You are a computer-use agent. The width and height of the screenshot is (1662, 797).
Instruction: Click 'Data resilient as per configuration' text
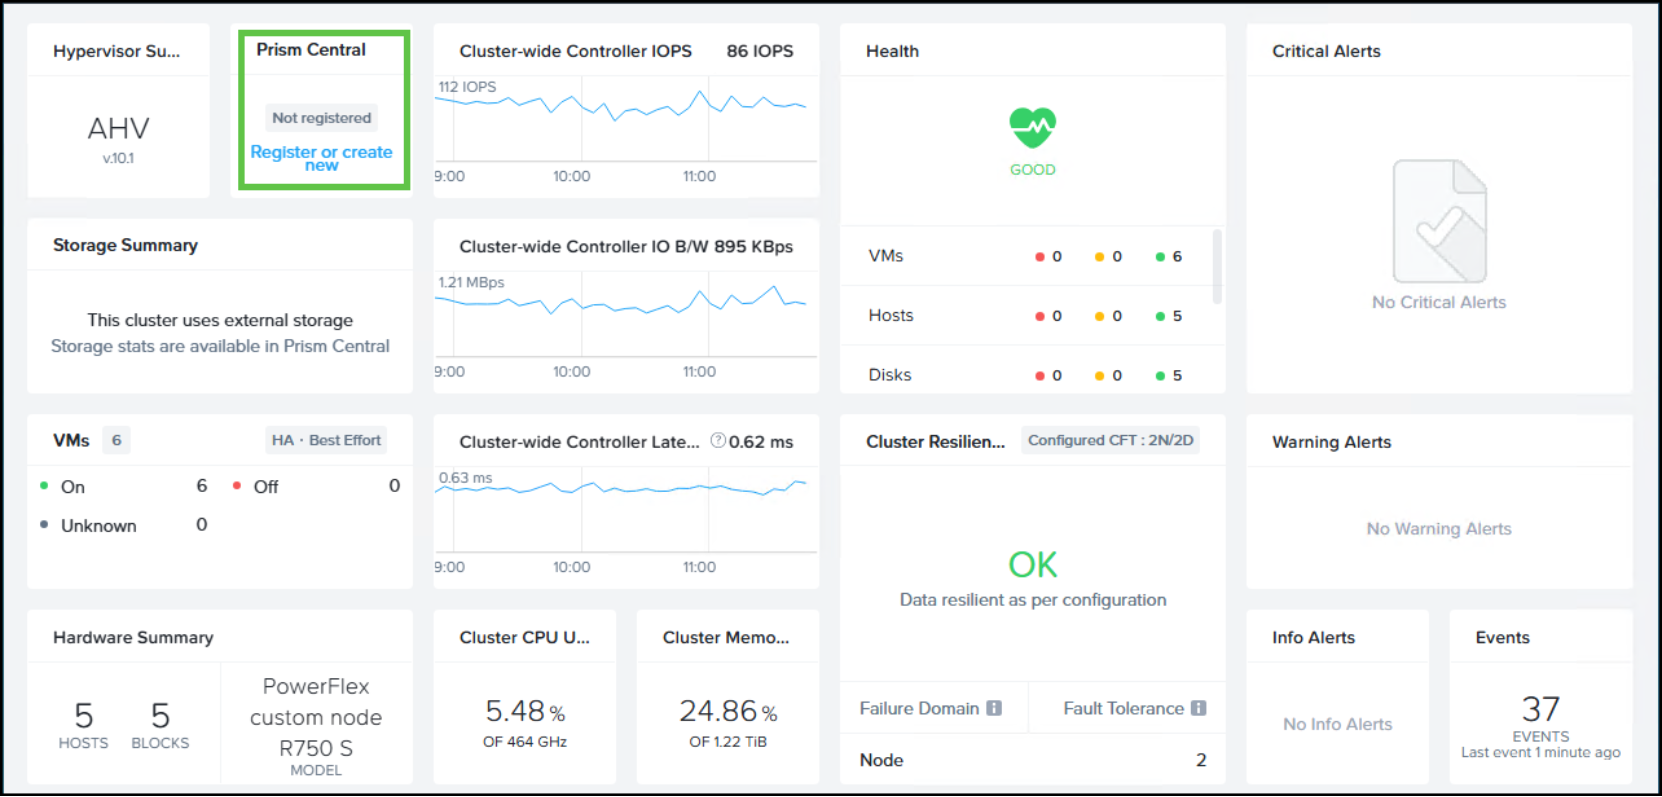pos(1032,600)
